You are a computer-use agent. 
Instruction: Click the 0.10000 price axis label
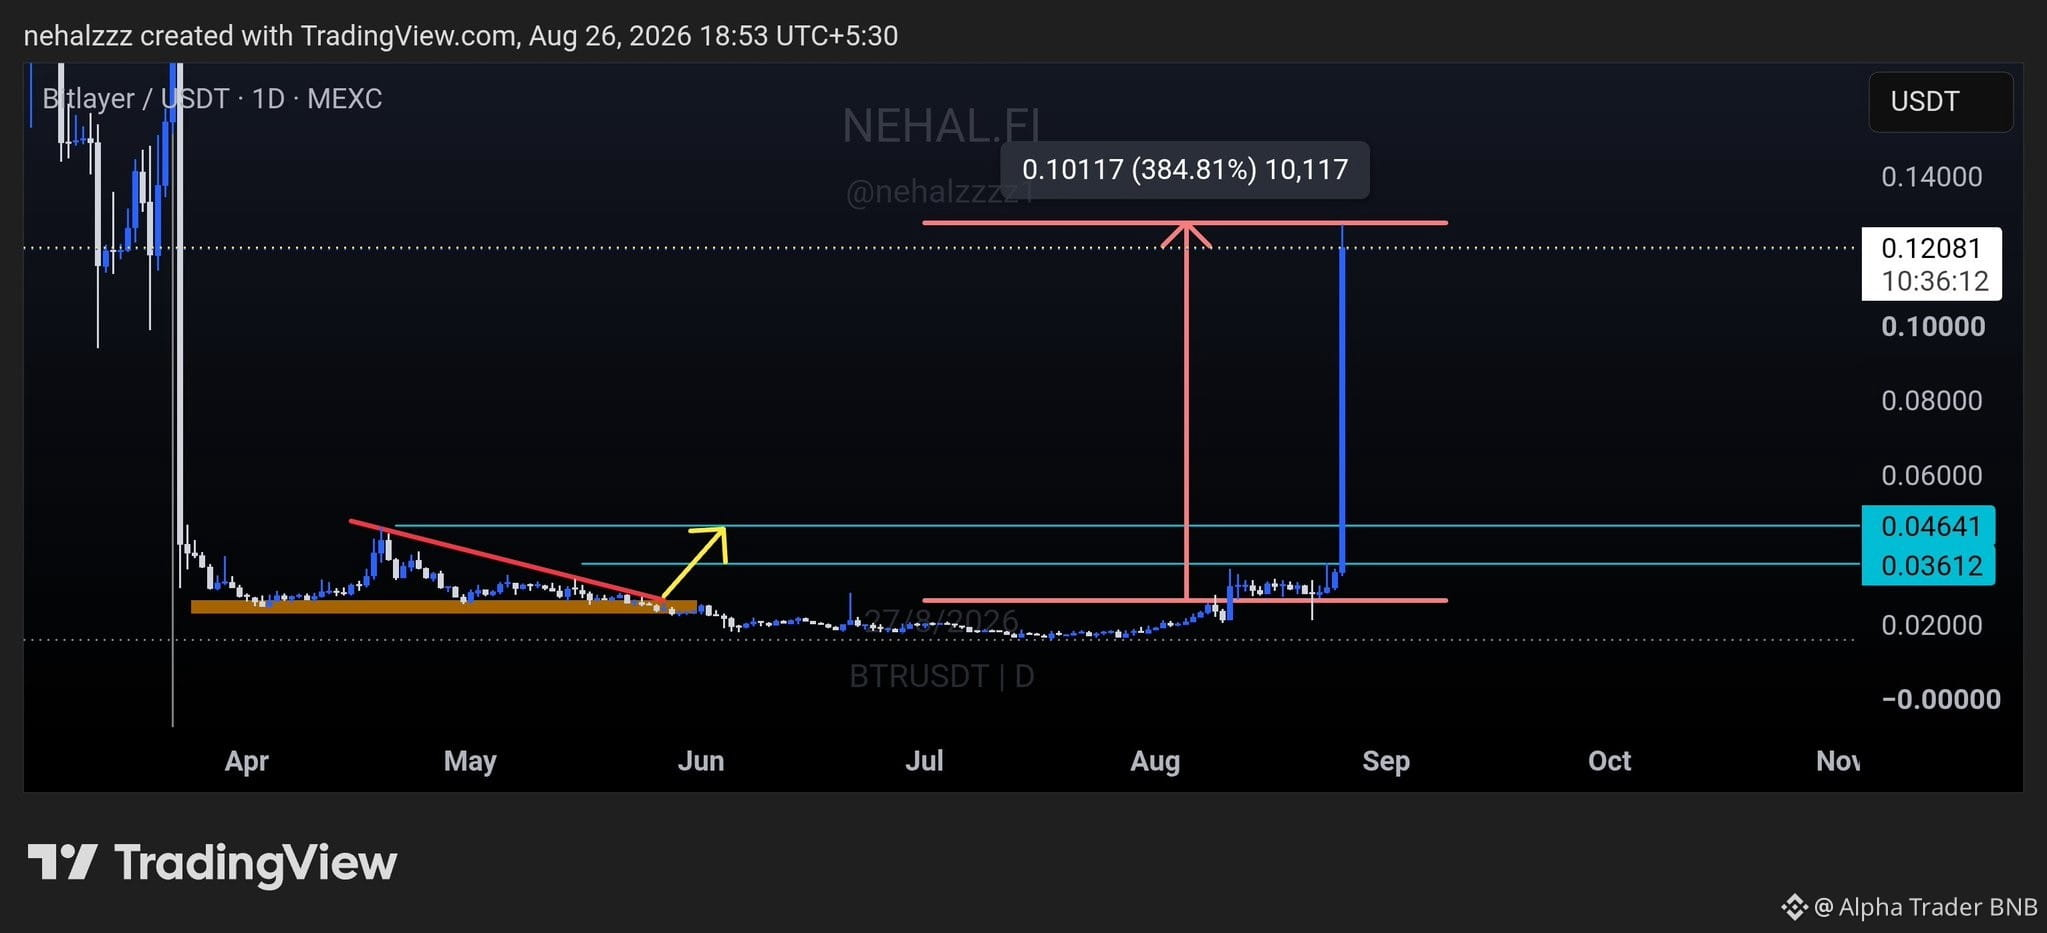[x=1933, y=327]
